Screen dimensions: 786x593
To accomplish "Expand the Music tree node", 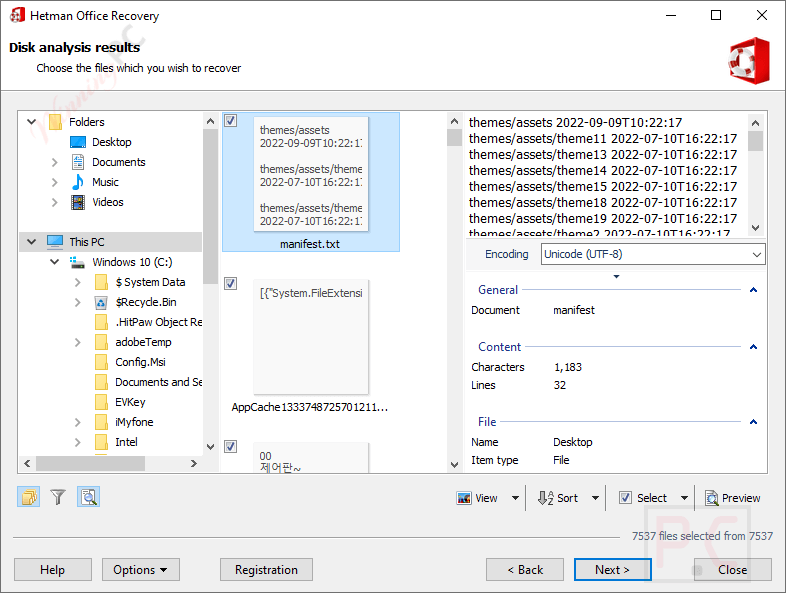I will (55, 182).
